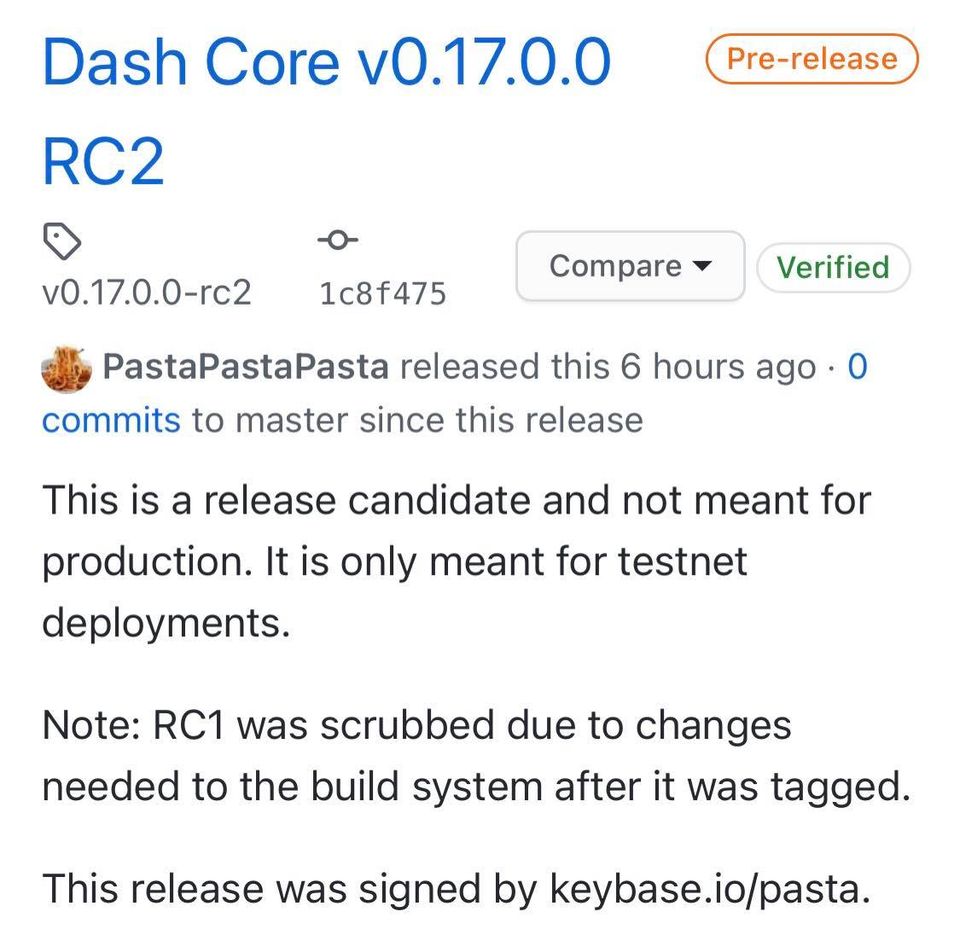
Task: Click the PastaPastaPasta username
Action: click(x=243, y=367)
